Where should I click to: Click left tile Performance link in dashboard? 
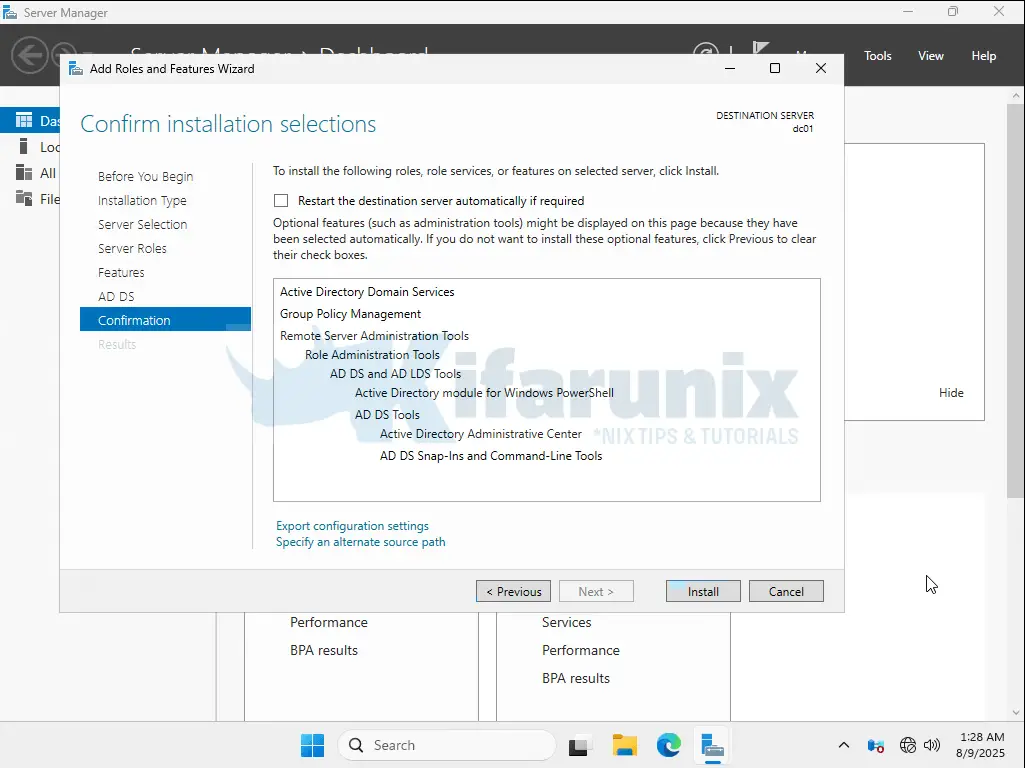[x=329, y=622]
